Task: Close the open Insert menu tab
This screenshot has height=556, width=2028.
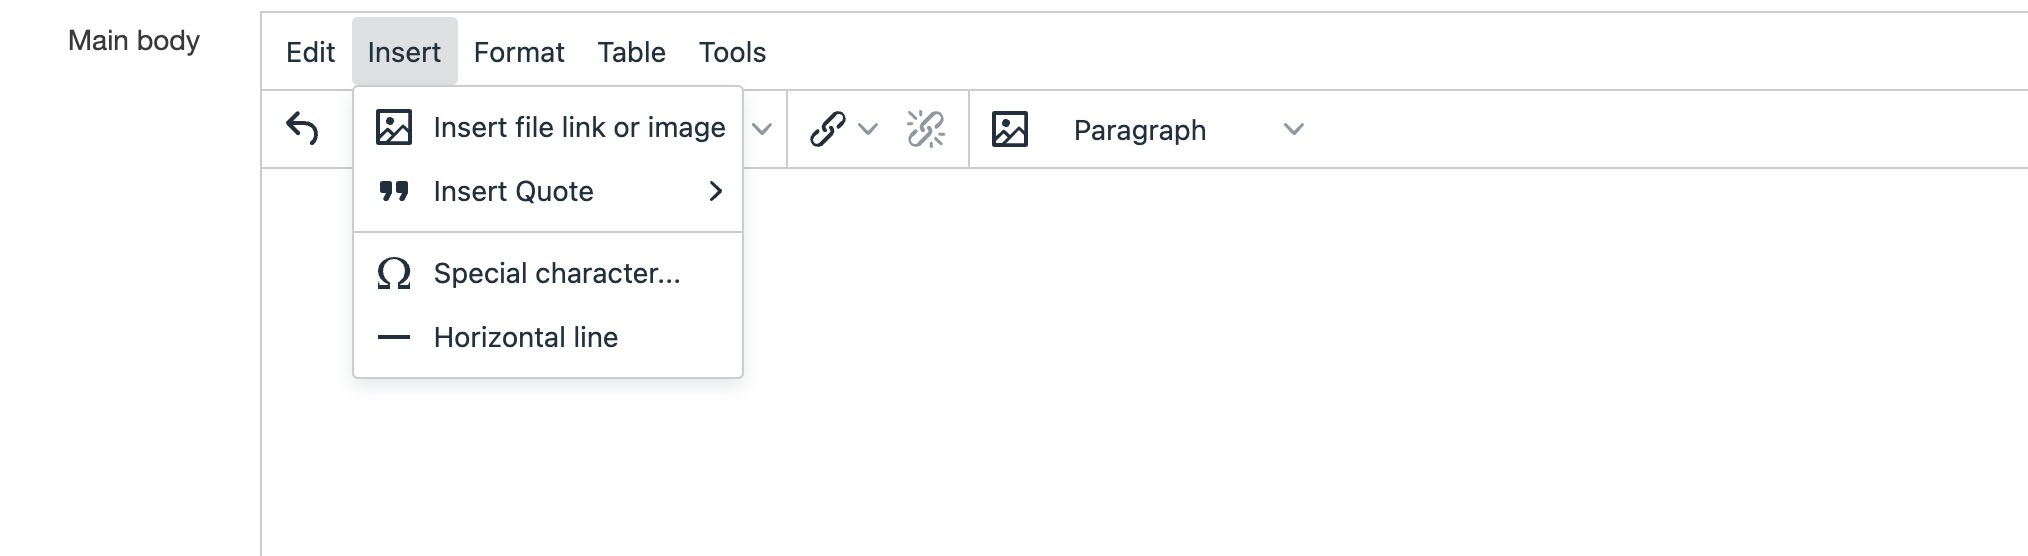Action: tap(404, 52)
